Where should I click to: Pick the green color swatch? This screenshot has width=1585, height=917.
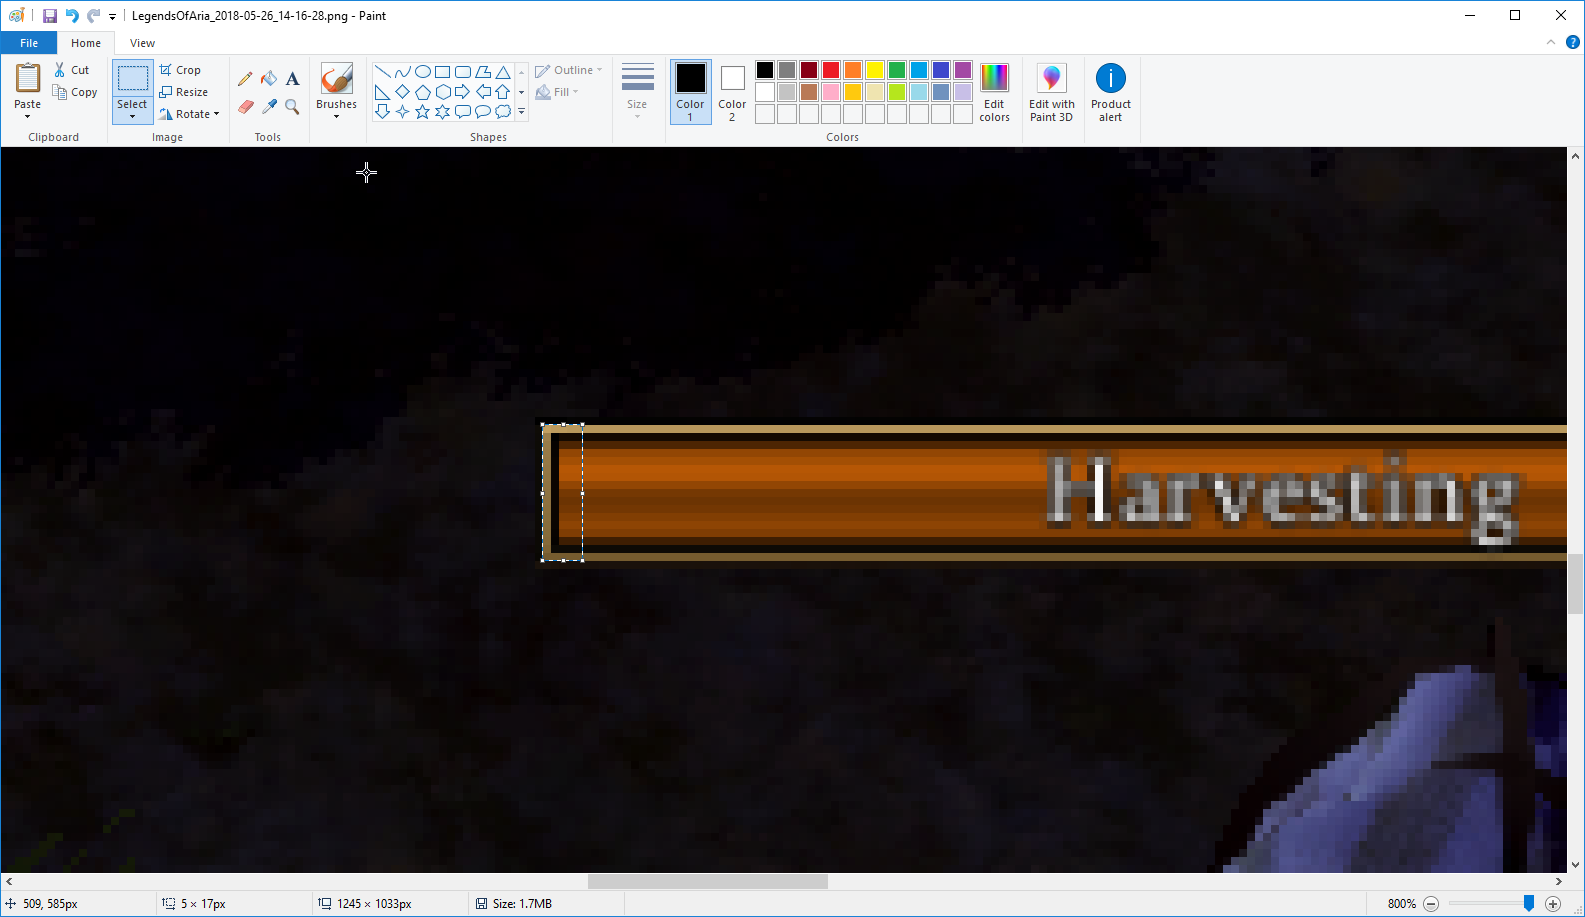pos(897,70)
